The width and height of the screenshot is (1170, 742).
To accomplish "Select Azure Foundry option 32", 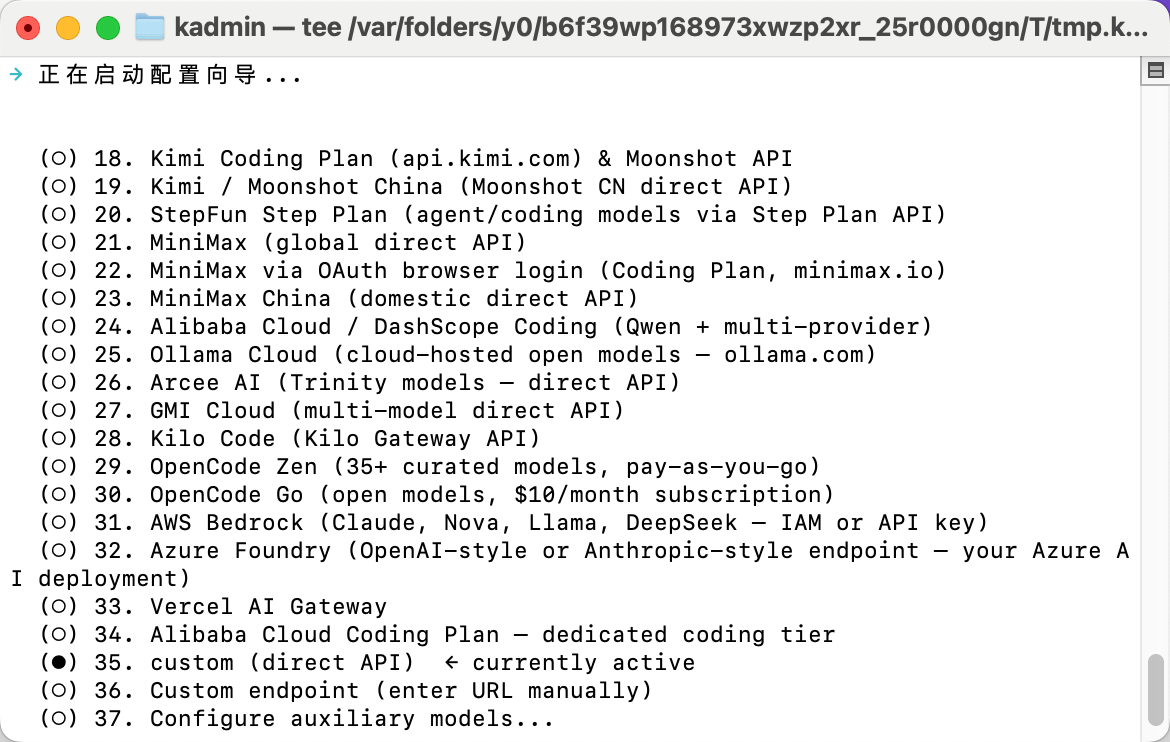I will pos(59,550).
